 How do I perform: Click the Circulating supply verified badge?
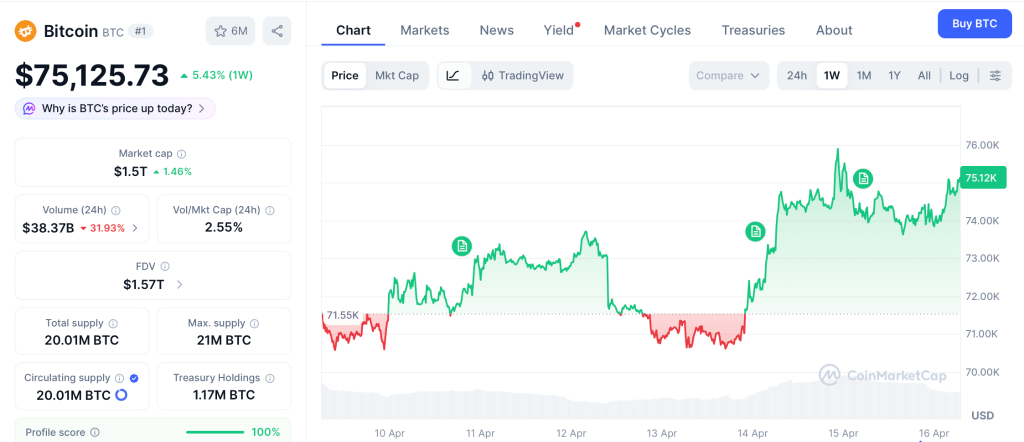coord(134,378)
